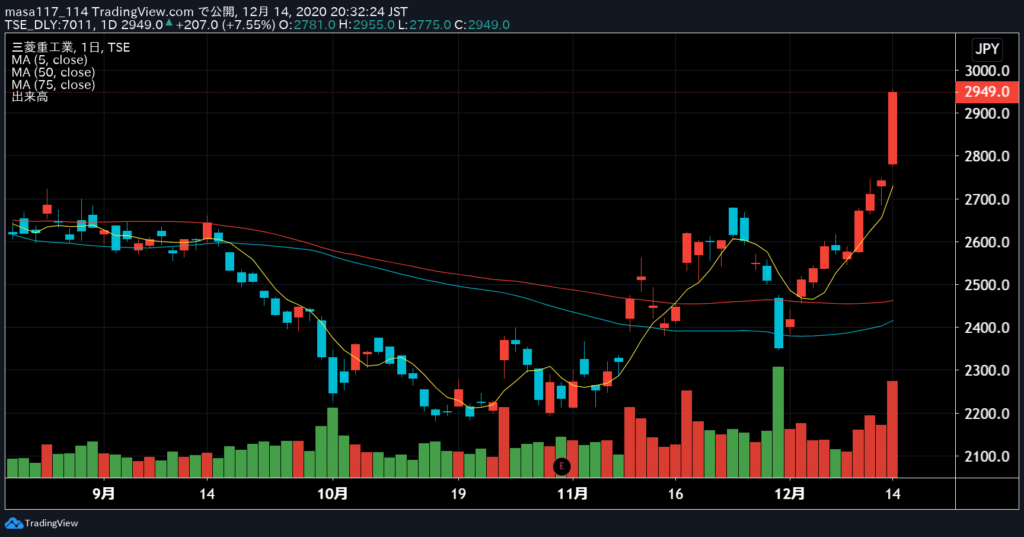Image resolution: width=1024 pixels, height=537 pixels.
Task: Click the TSE_DLY:7011 ticker text in header
Action: [50, 25]
